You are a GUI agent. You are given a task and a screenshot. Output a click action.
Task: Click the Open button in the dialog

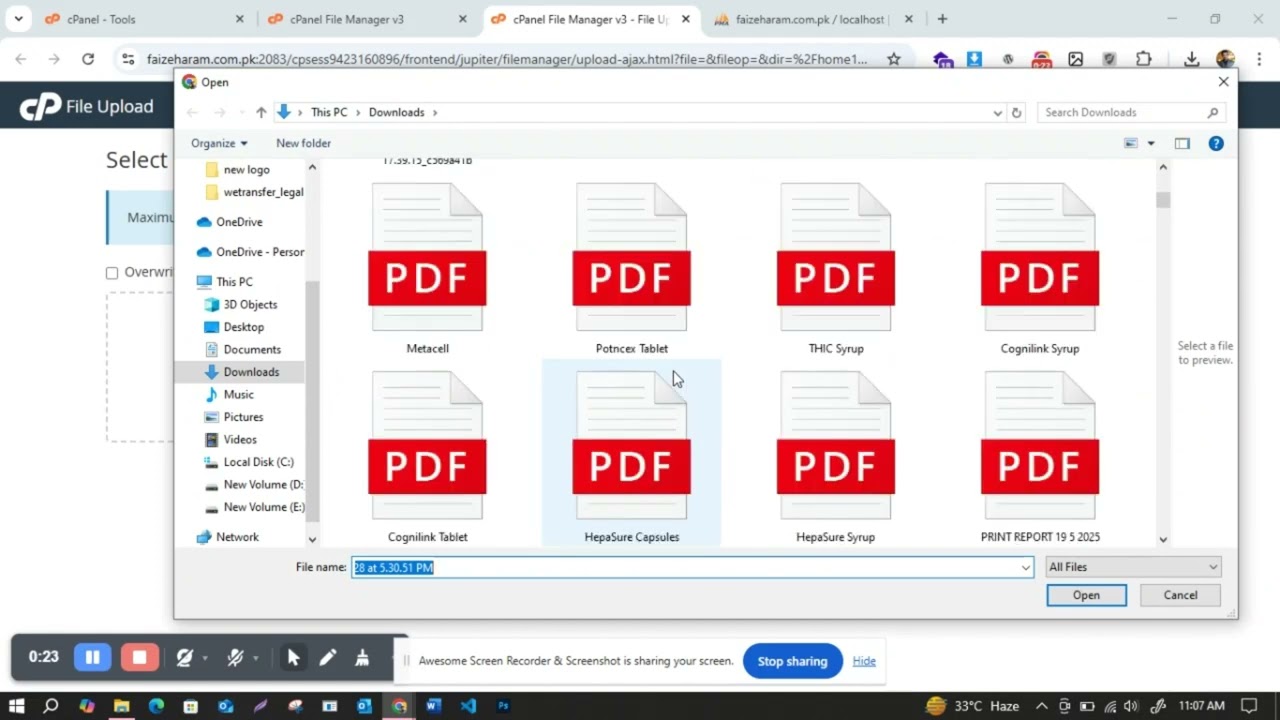tap(1086, 595)
